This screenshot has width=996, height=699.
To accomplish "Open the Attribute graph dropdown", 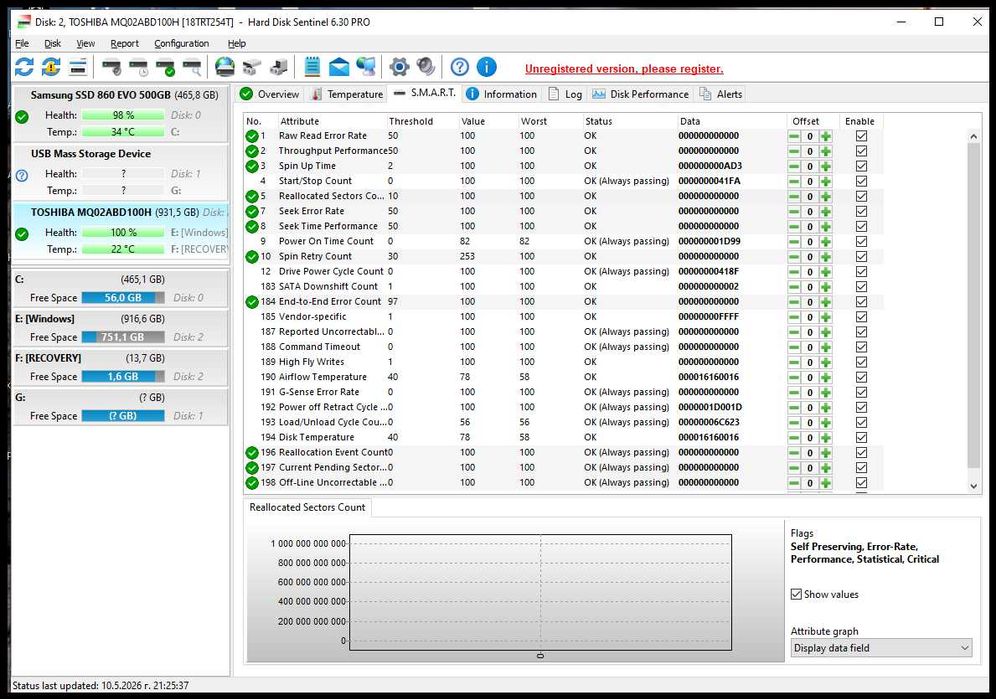I will 881,648.
